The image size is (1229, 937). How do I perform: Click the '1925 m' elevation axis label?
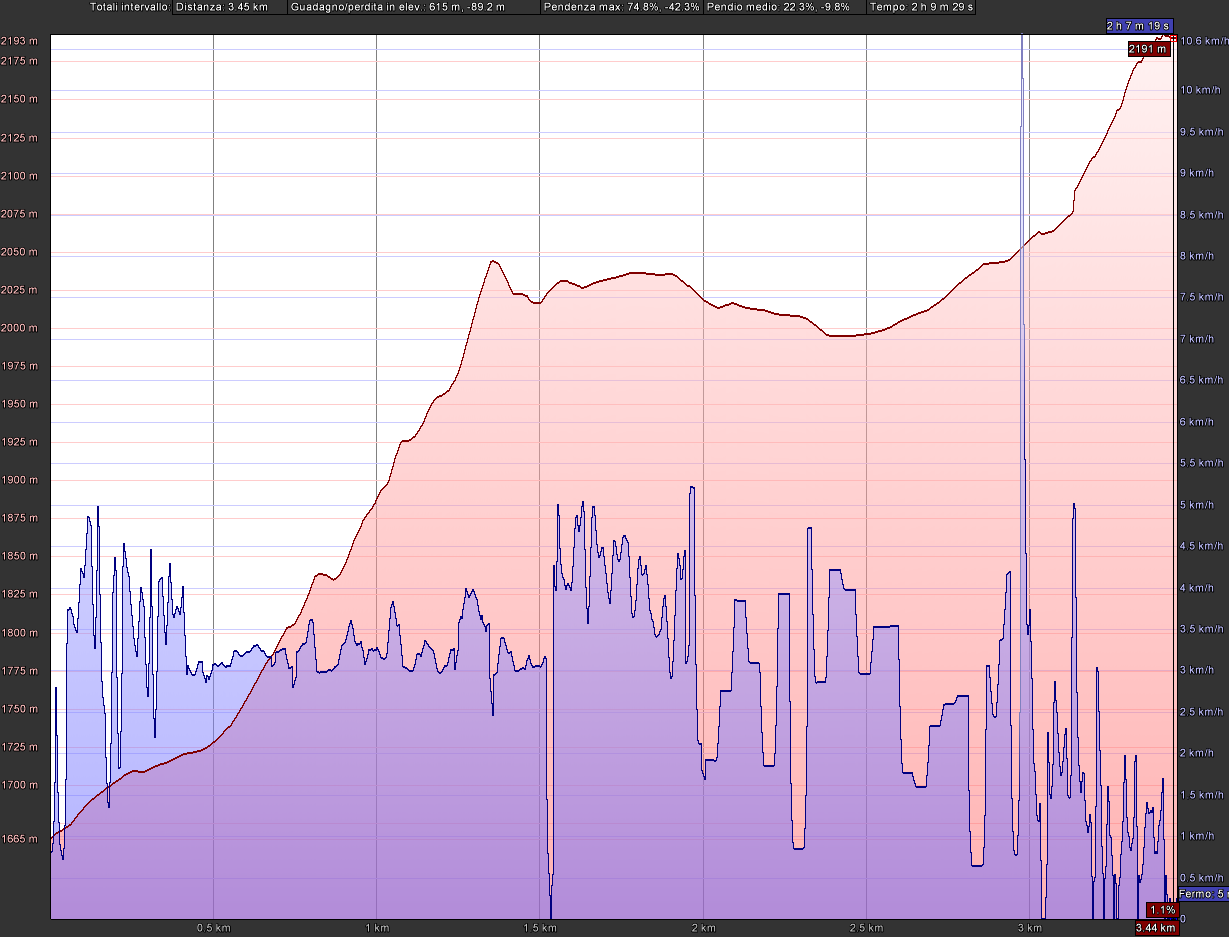(x=20, y=442)
